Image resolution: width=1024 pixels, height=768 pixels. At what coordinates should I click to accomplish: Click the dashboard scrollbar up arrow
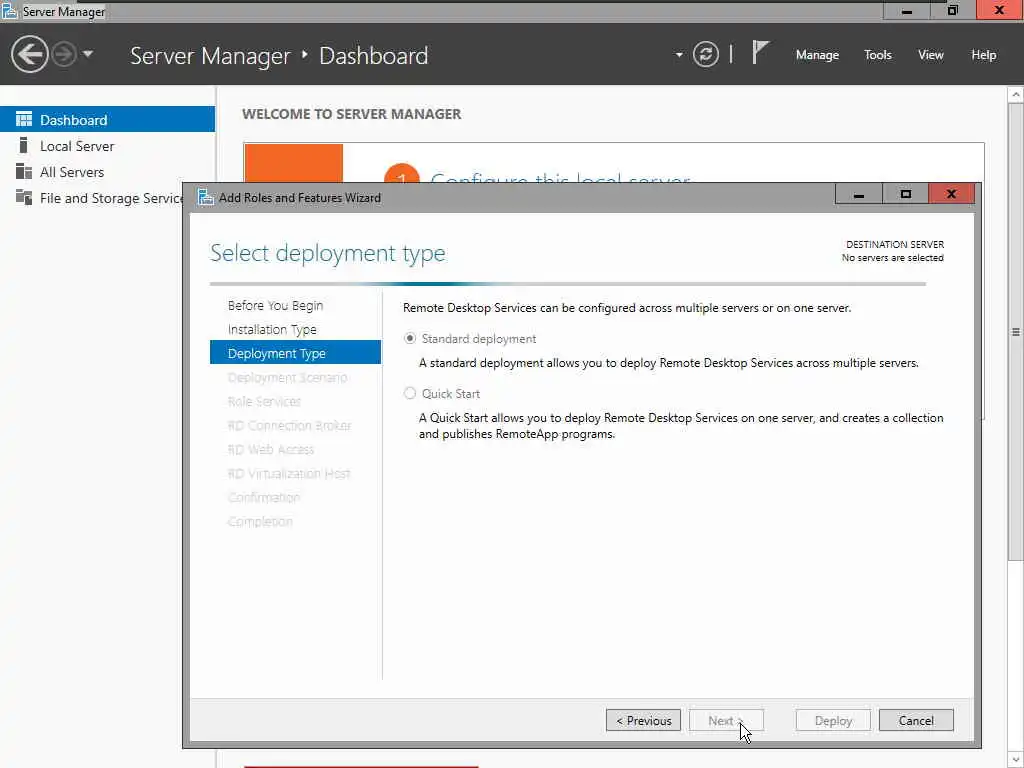pyautogui.click(x=1016, y=95)
